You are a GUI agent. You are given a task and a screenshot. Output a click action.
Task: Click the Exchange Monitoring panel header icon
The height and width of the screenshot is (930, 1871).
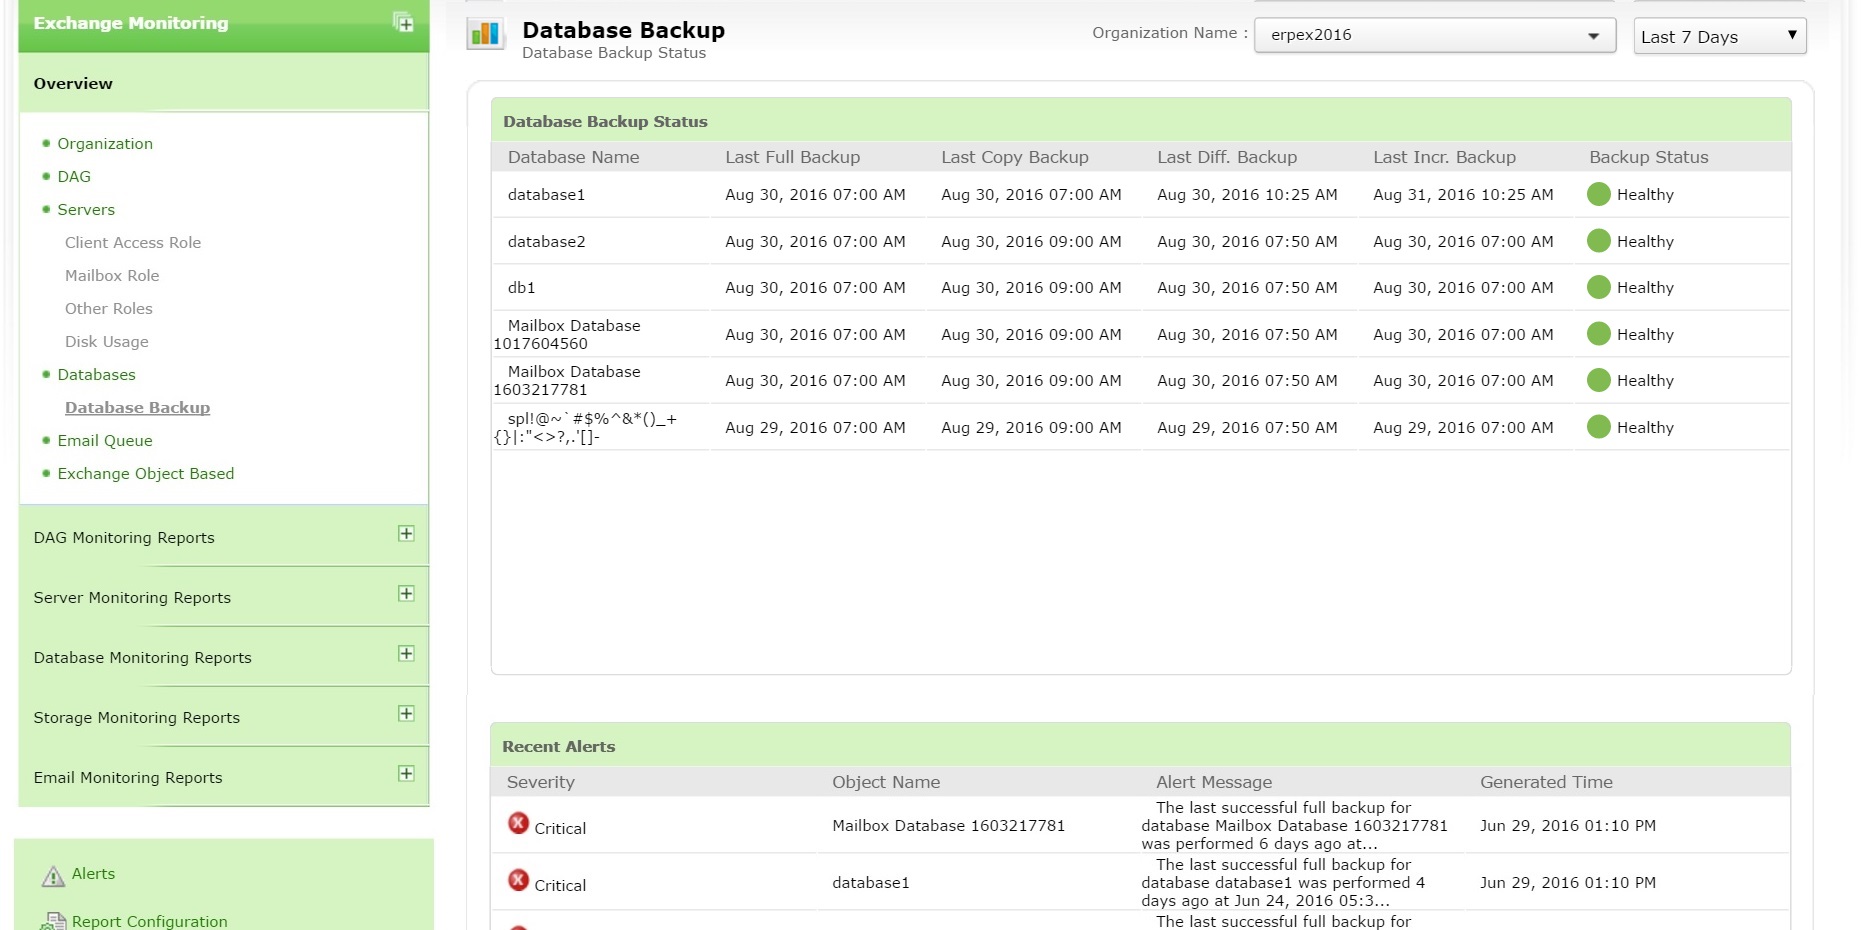click(x=403, y=23)
